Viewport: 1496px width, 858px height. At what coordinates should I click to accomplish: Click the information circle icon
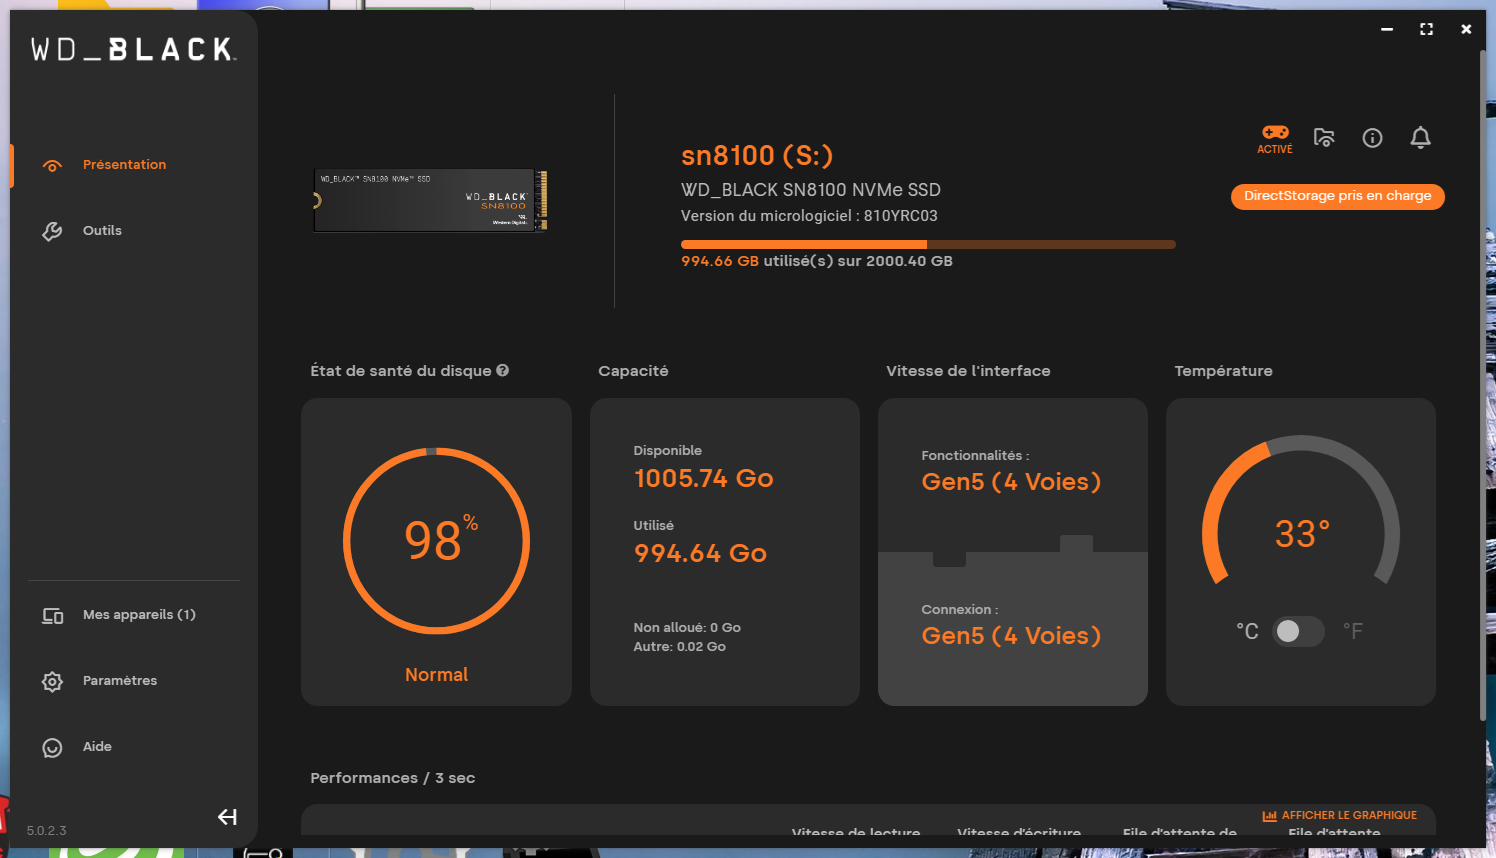[1372, 138]
